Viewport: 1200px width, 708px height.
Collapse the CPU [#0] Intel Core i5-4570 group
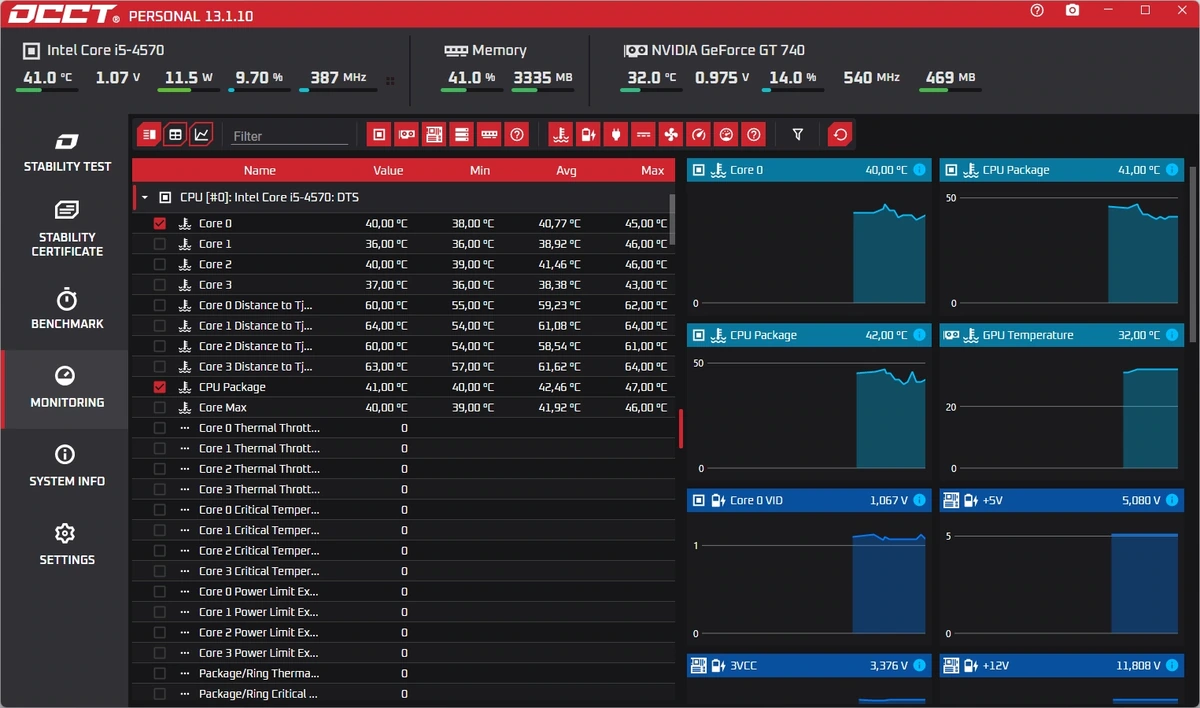coord(144,198)
